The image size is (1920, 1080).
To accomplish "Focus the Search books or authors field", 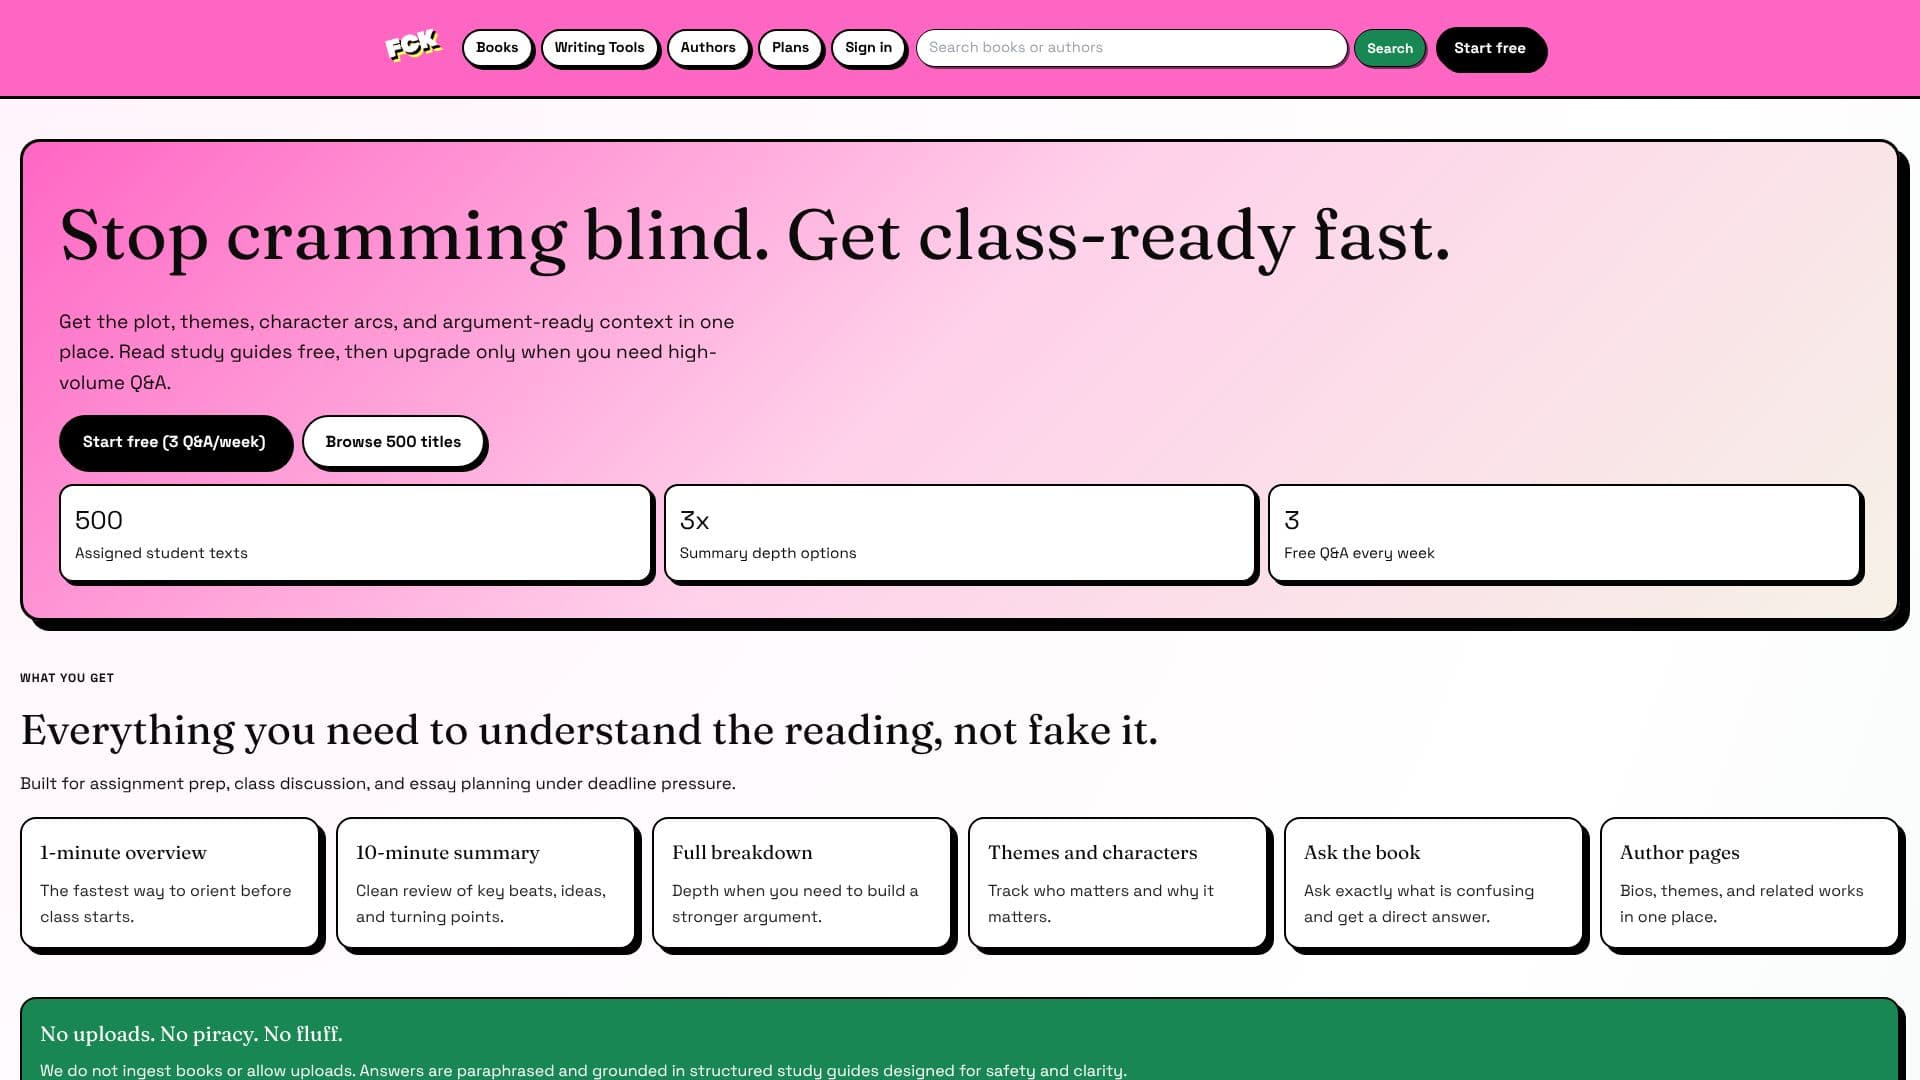I will pos(1131,48).
